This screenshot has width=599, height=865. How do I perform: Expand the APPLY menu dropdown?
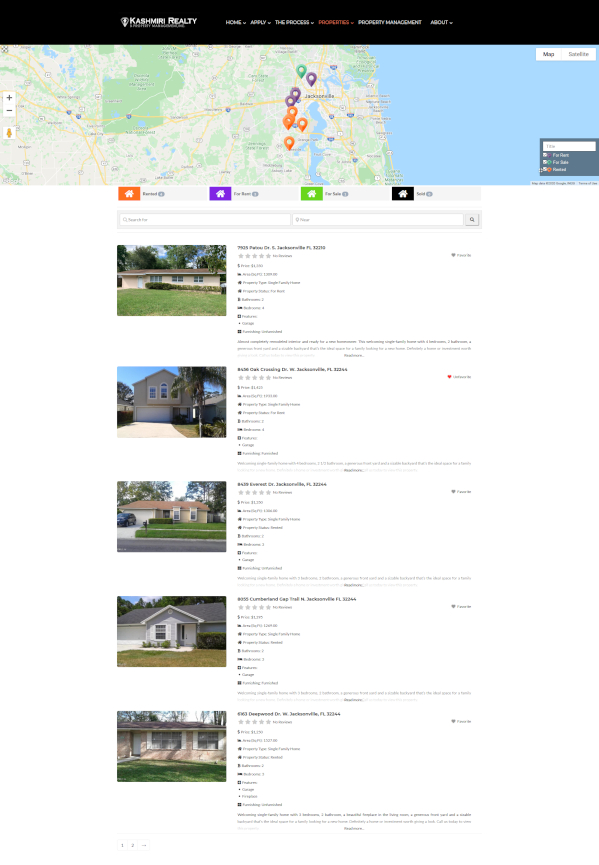click(260, 23)
